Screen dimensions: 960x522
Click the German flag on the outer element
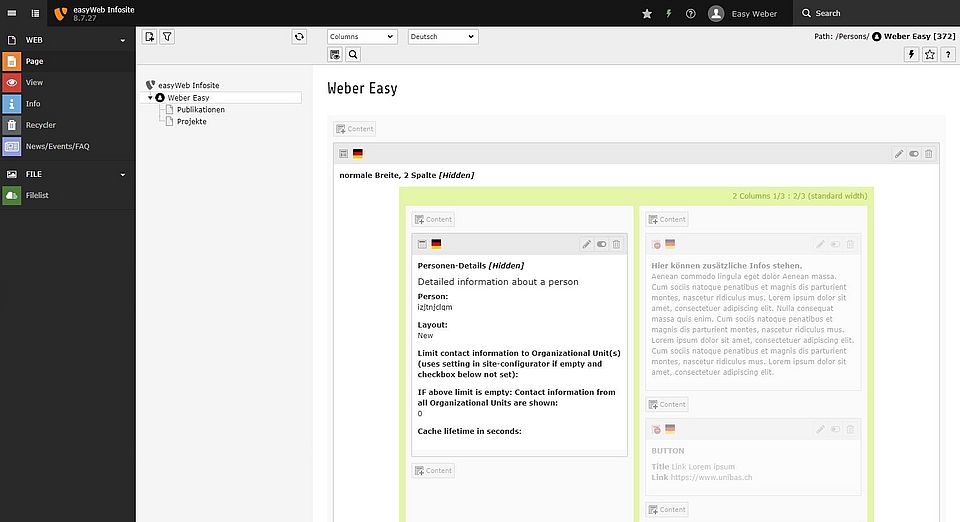click(358, 154)
